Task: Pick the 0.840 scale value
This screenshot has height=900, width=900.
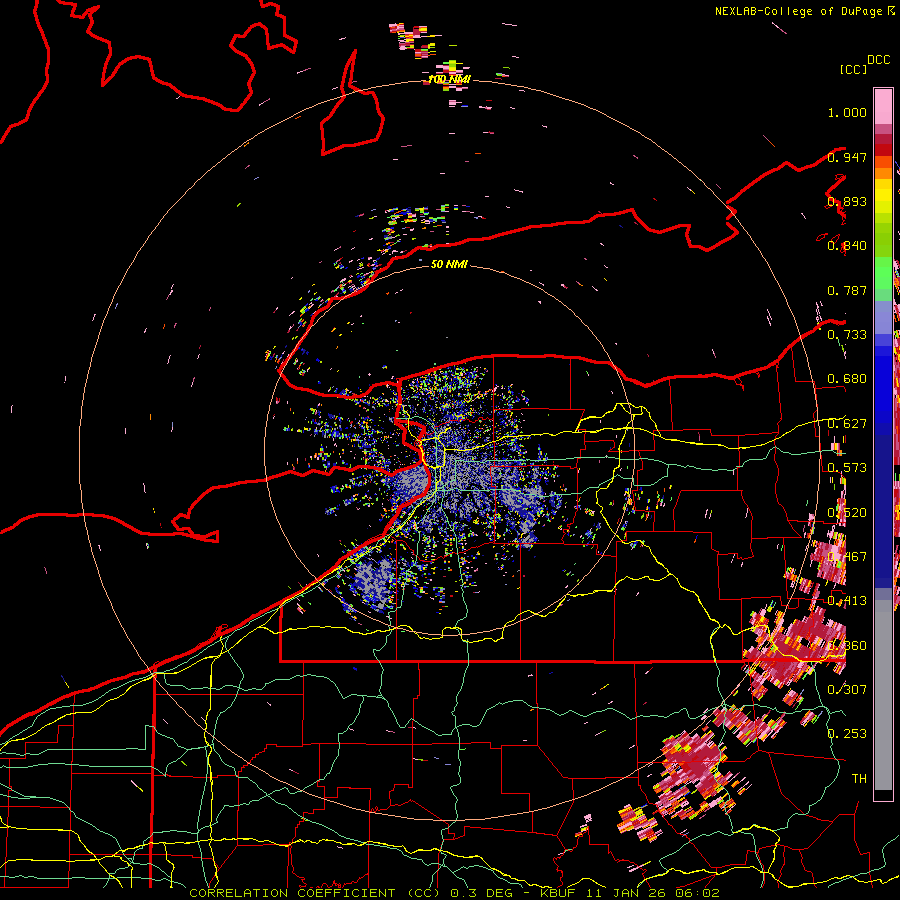Action: click(x=847, y=246)
